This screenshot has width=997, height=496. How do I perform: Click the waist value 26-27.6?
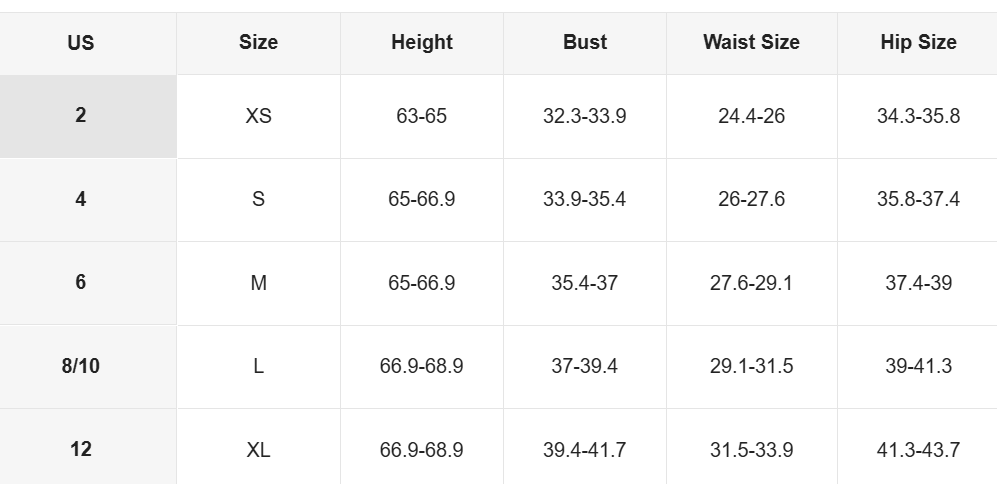751,199
